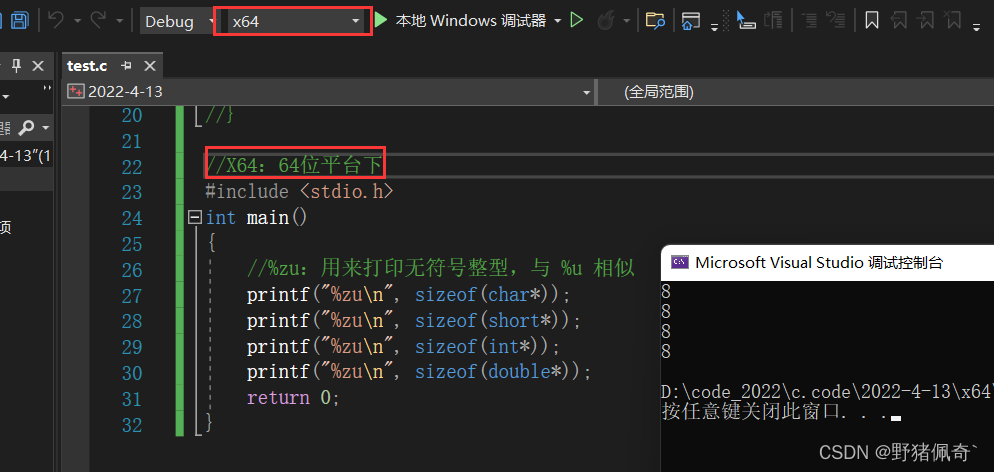Start without debugging using hollow green arrow

pos(577,20)
